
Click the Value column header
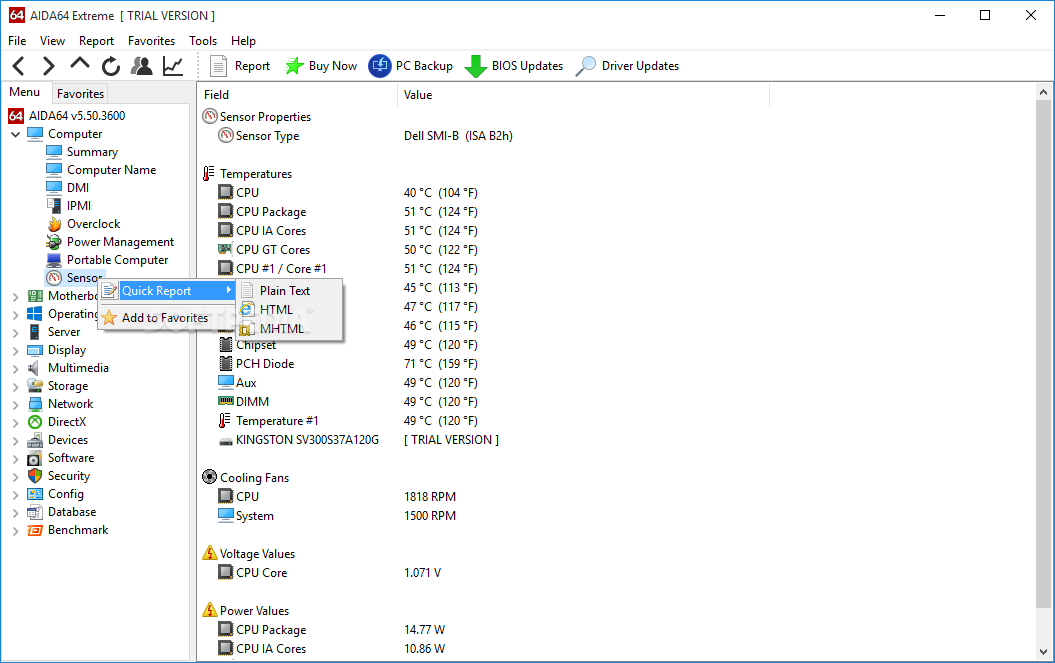pos(583,95)
